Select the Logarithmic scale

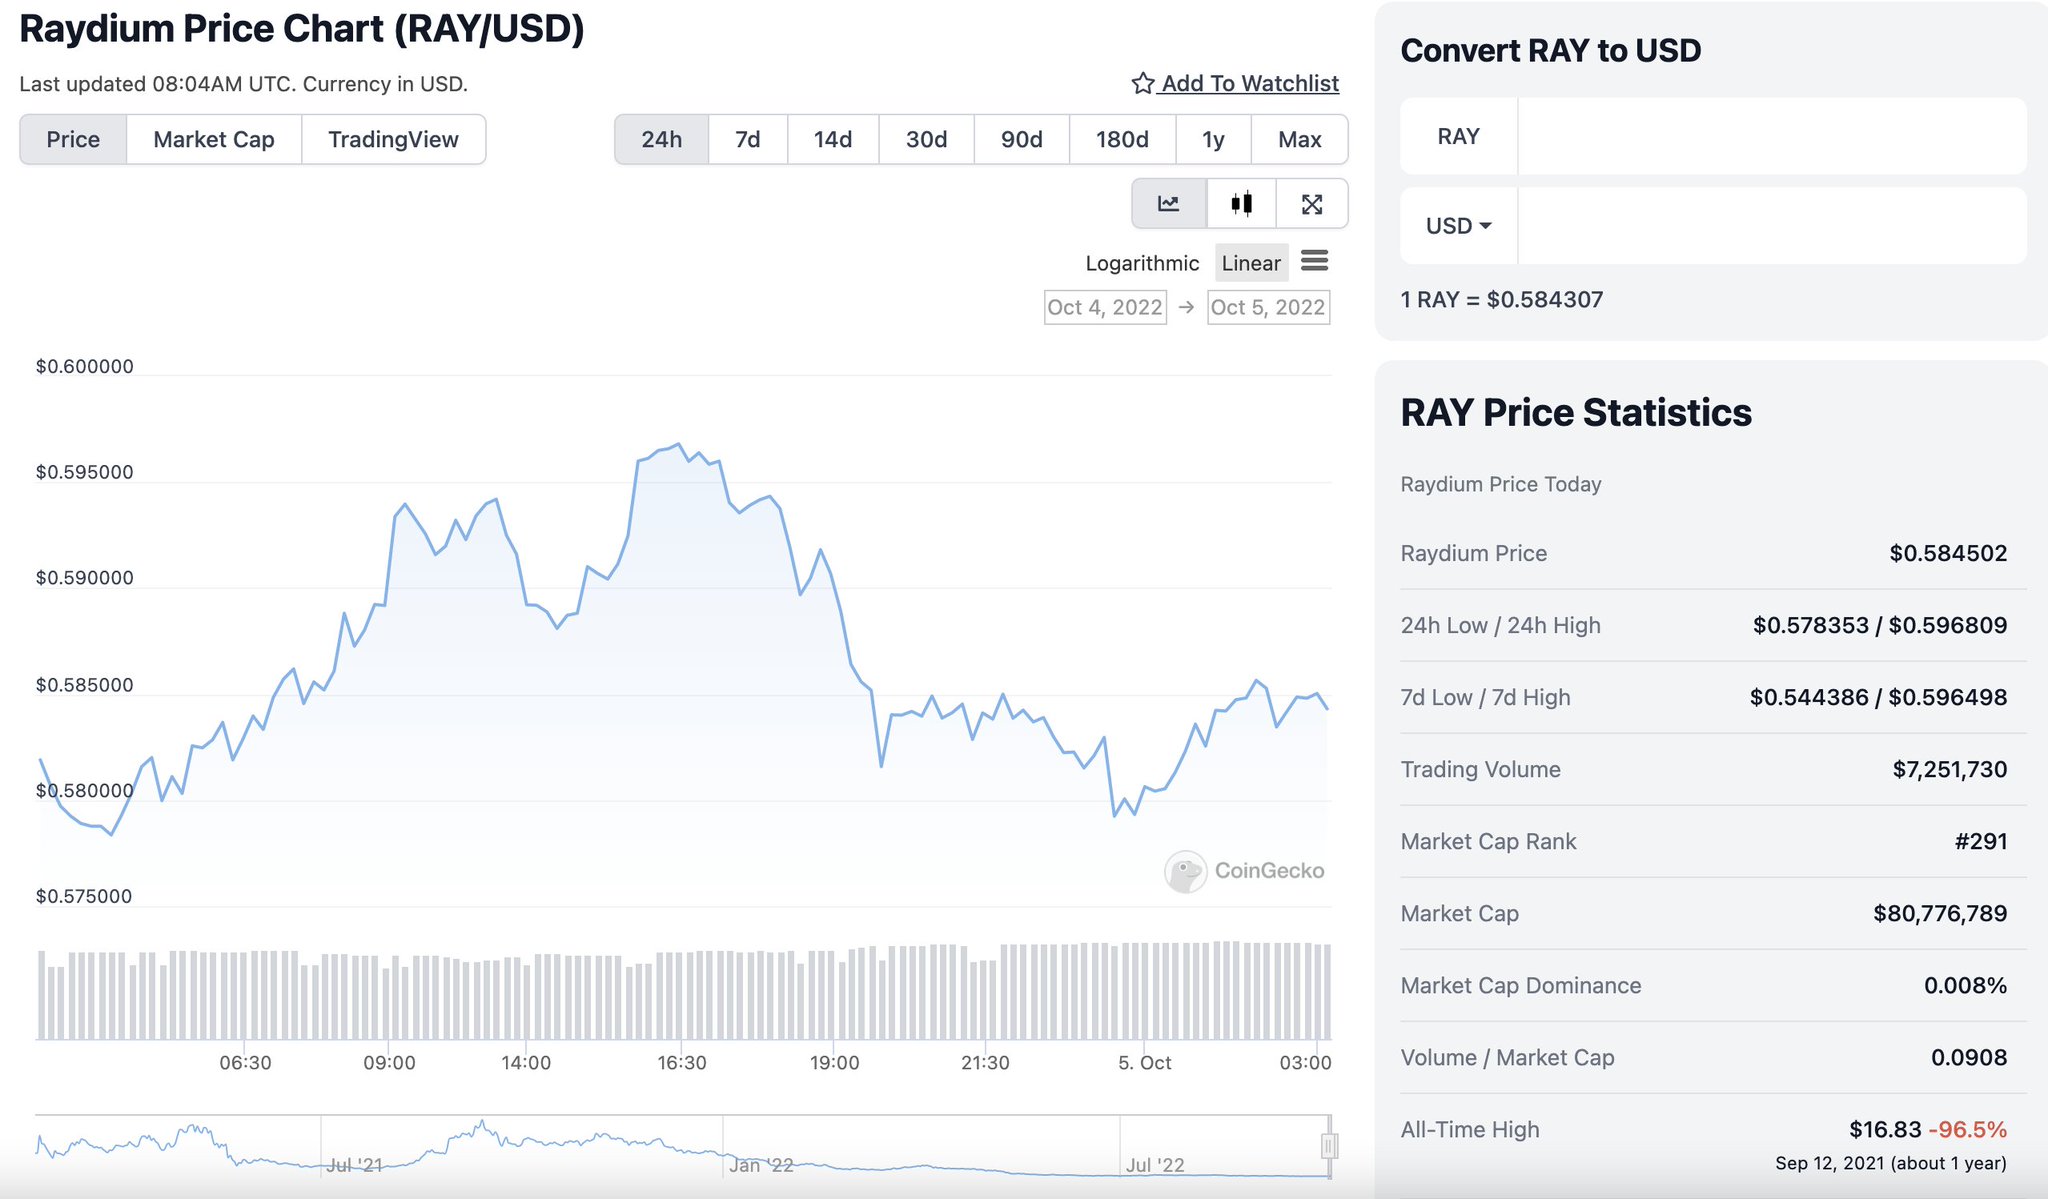click(x=1142, y=263)
